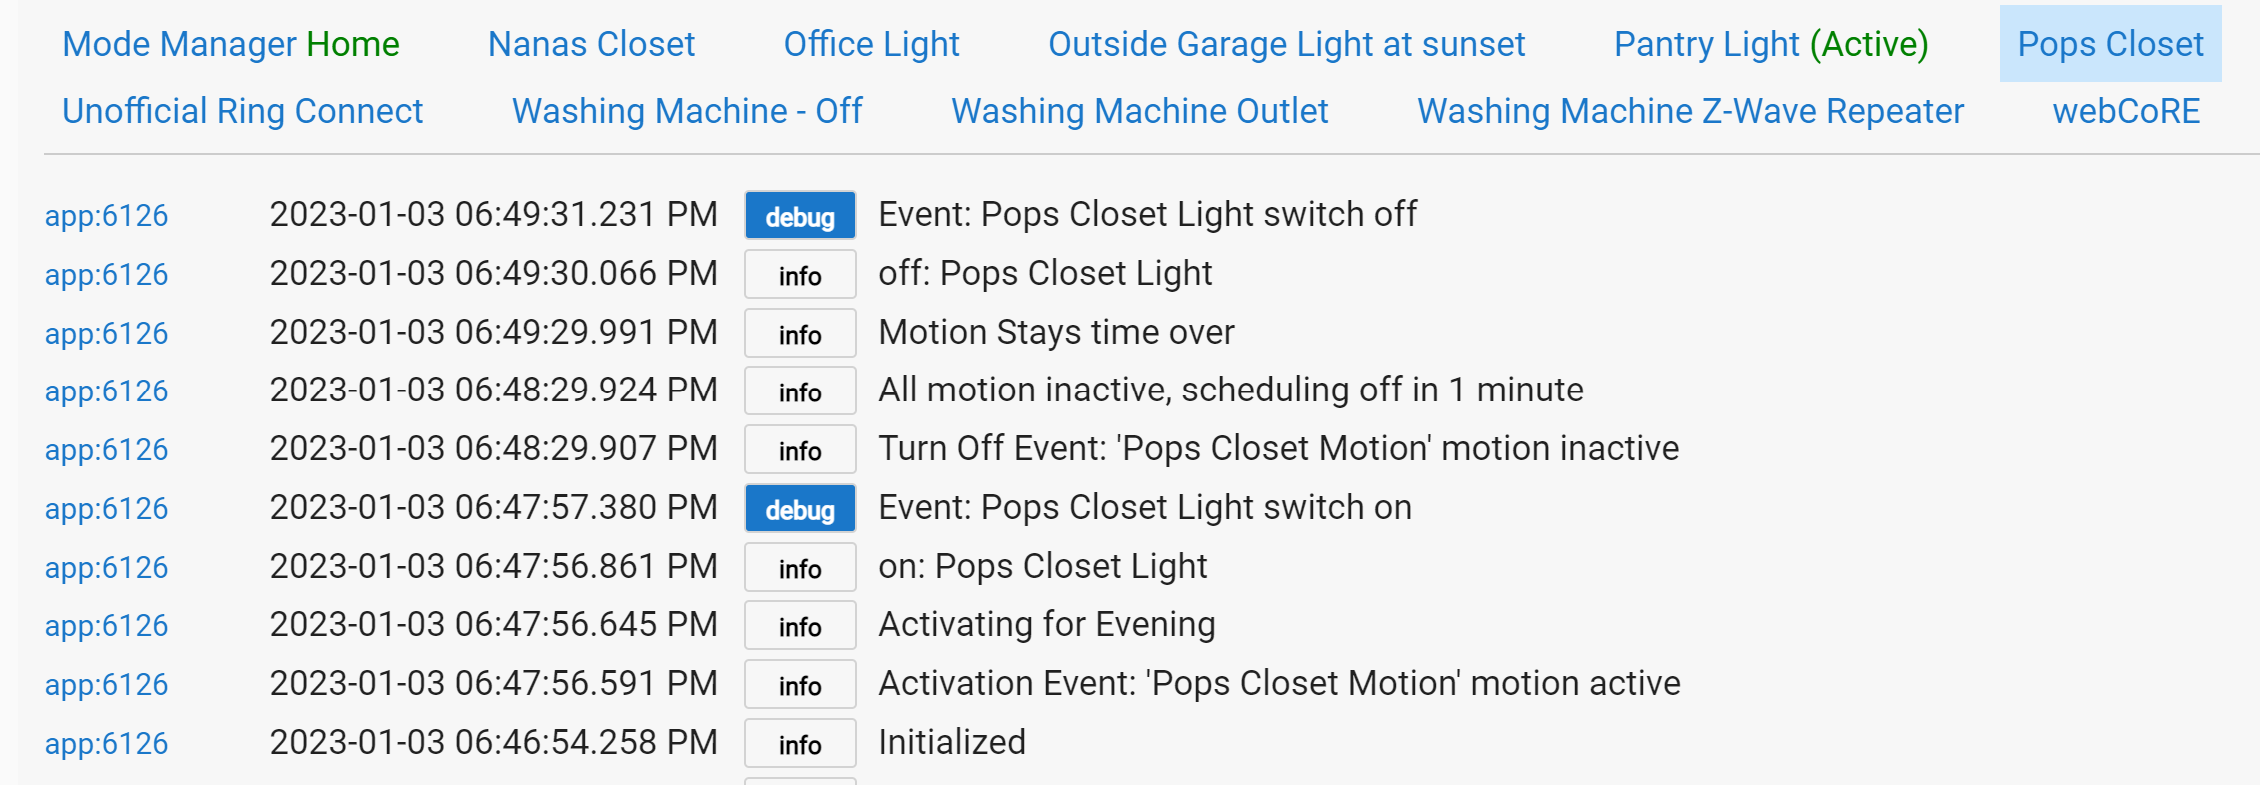Click app:6126 link for switch off event
2260x785 pixels.
tap(106, 216)
